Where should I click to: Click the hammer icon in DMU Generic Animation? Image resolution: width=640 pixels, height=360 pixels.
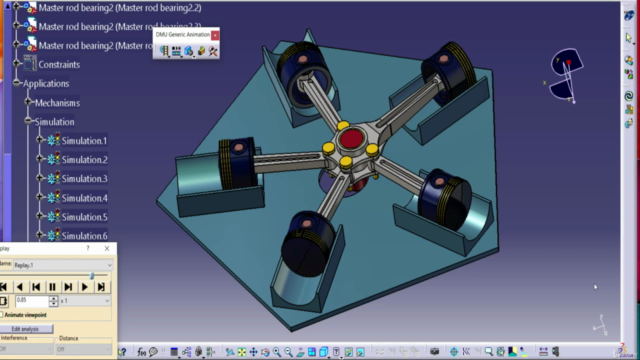click(x=213, y=51)
